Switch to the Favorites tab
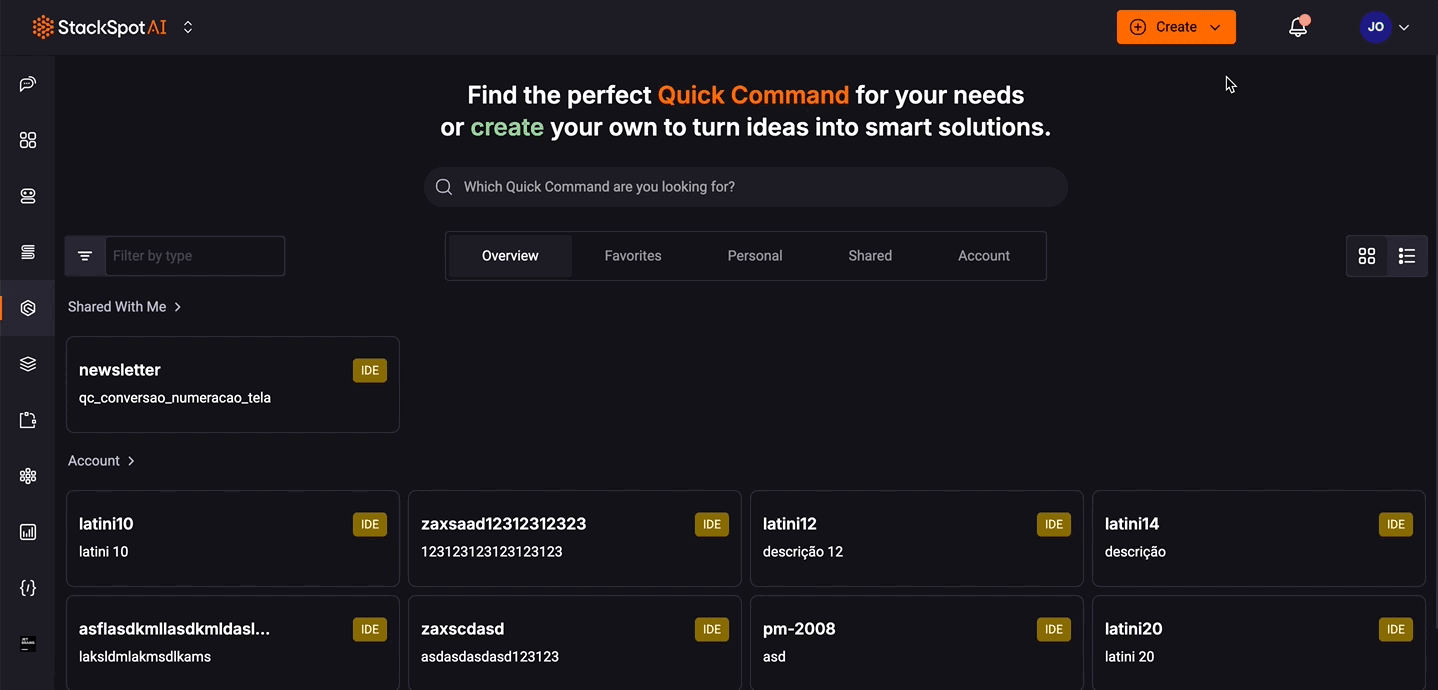Viewport: 1438px width, 690px height. point(632,255)
